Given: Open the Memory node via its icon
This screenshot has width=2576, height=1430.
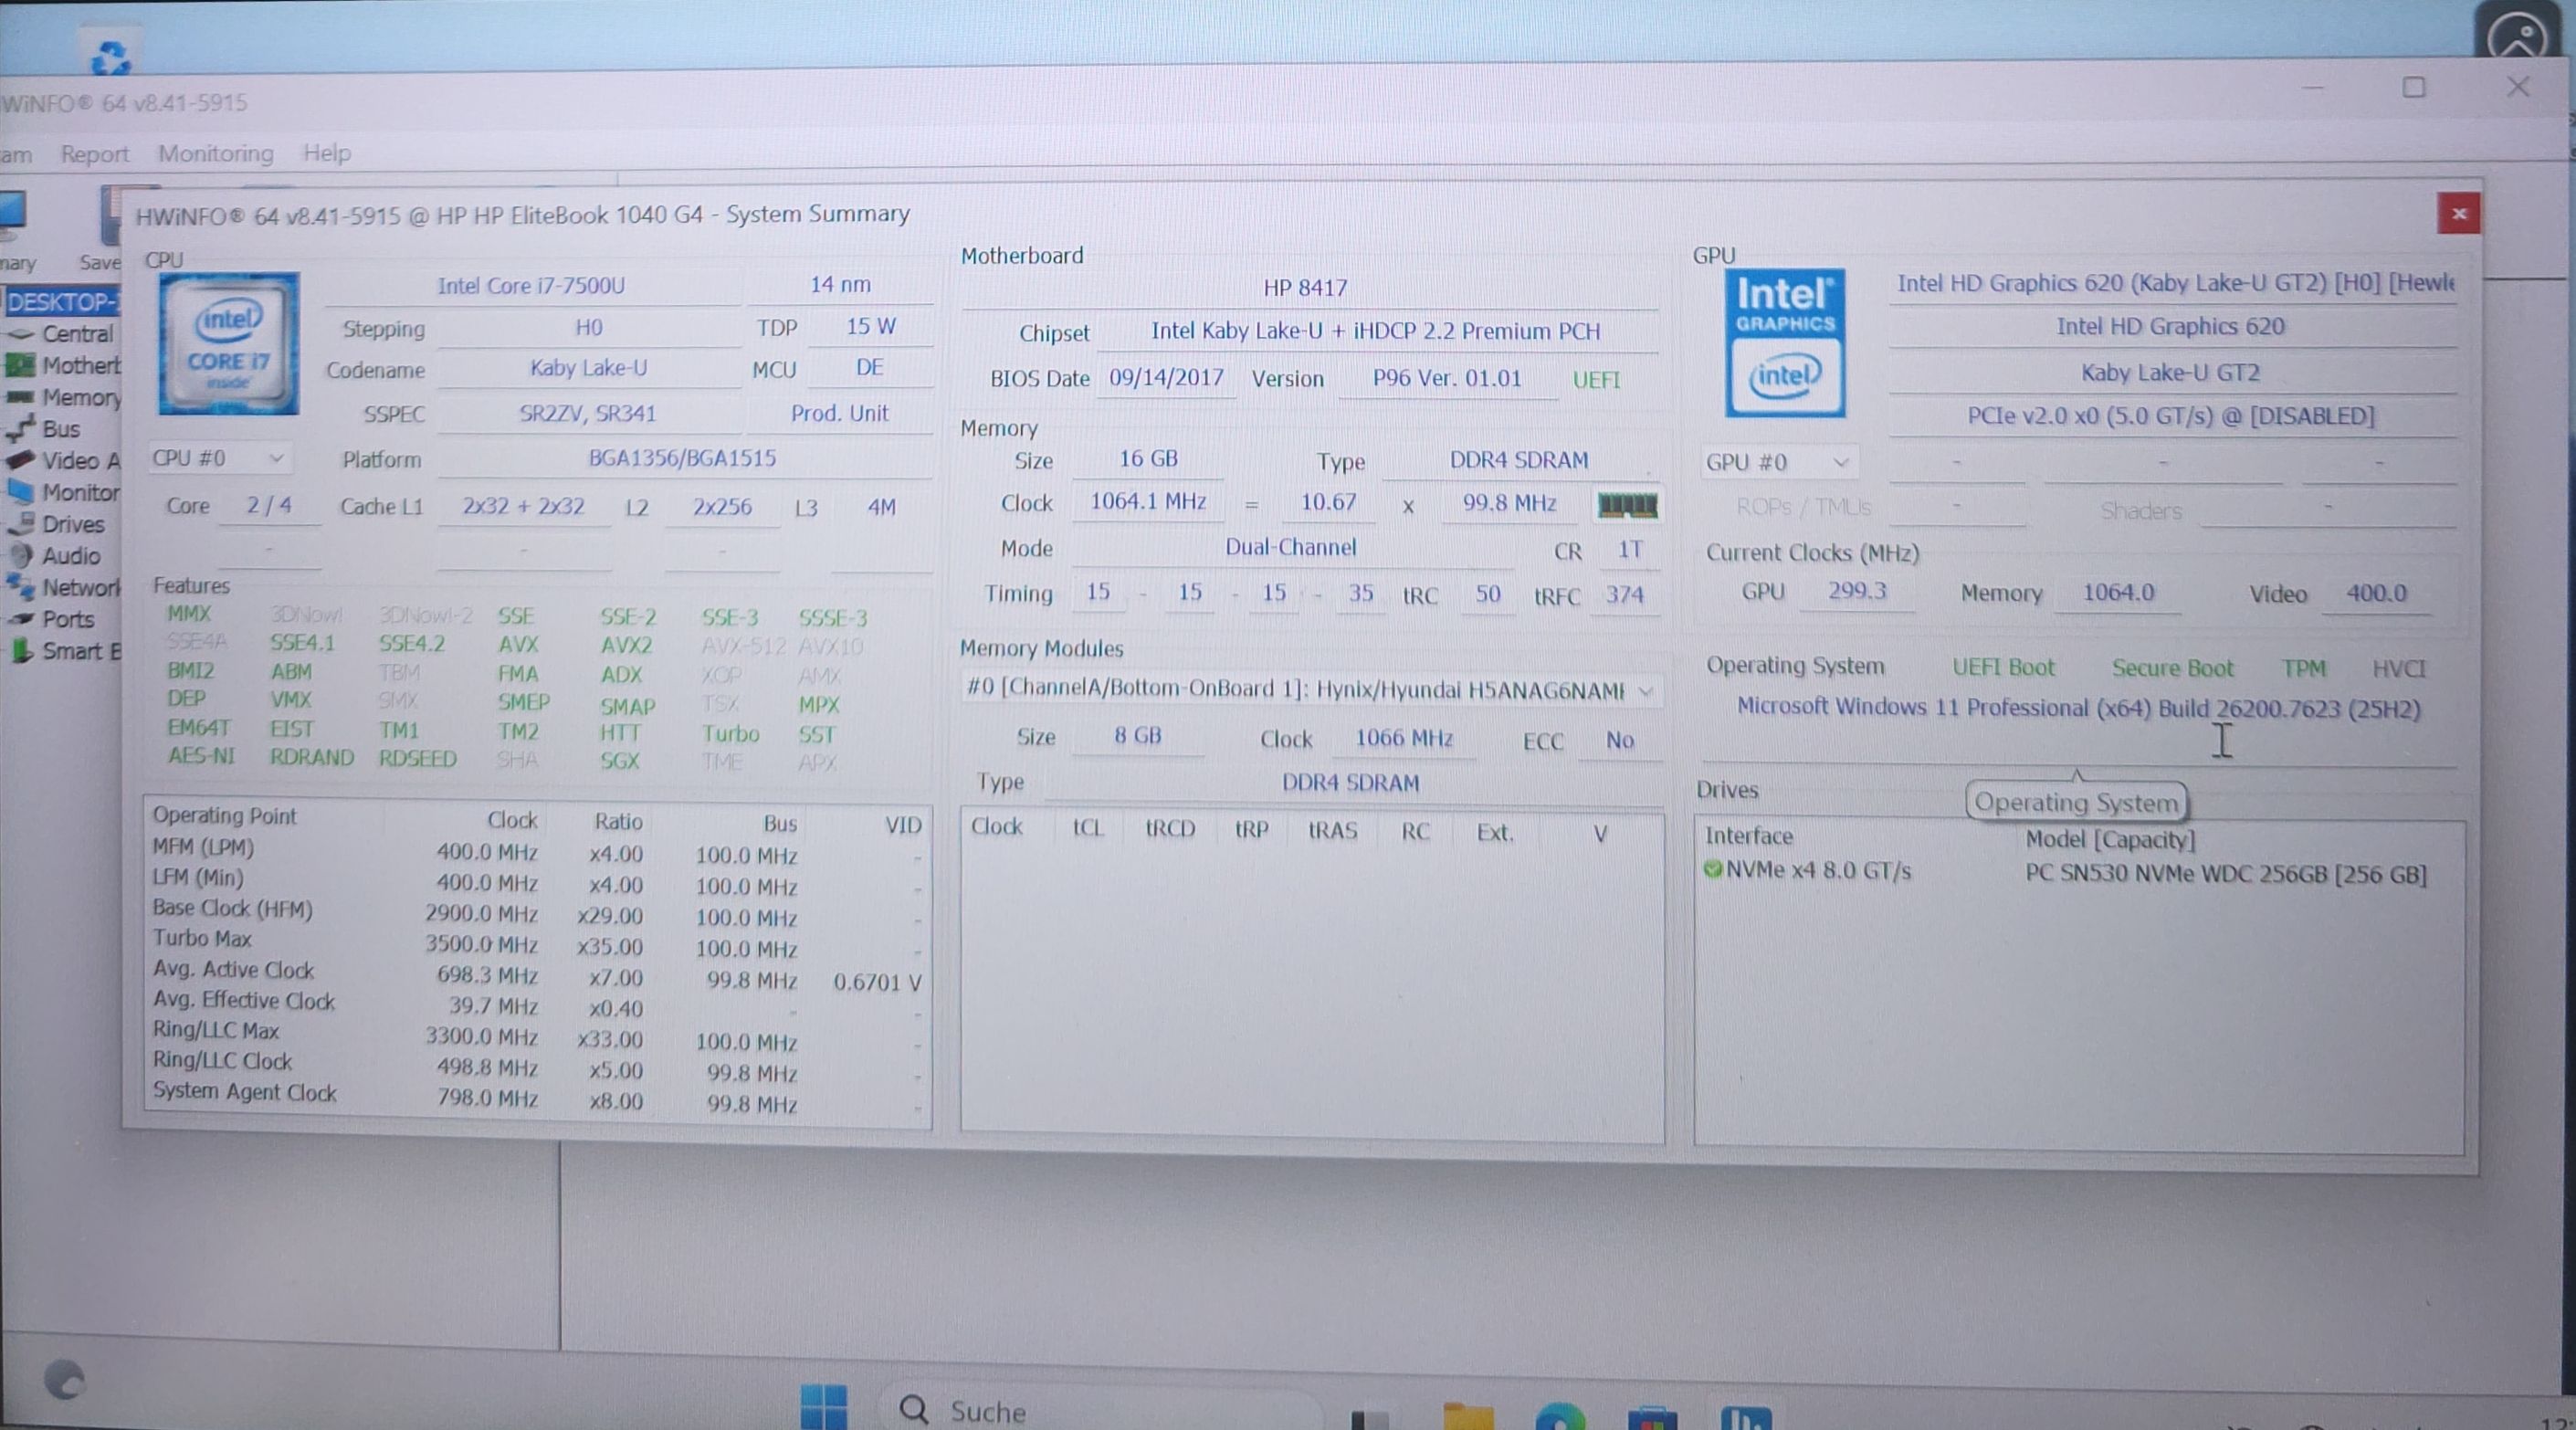Looking at the screenshot, I should (20, 397).
